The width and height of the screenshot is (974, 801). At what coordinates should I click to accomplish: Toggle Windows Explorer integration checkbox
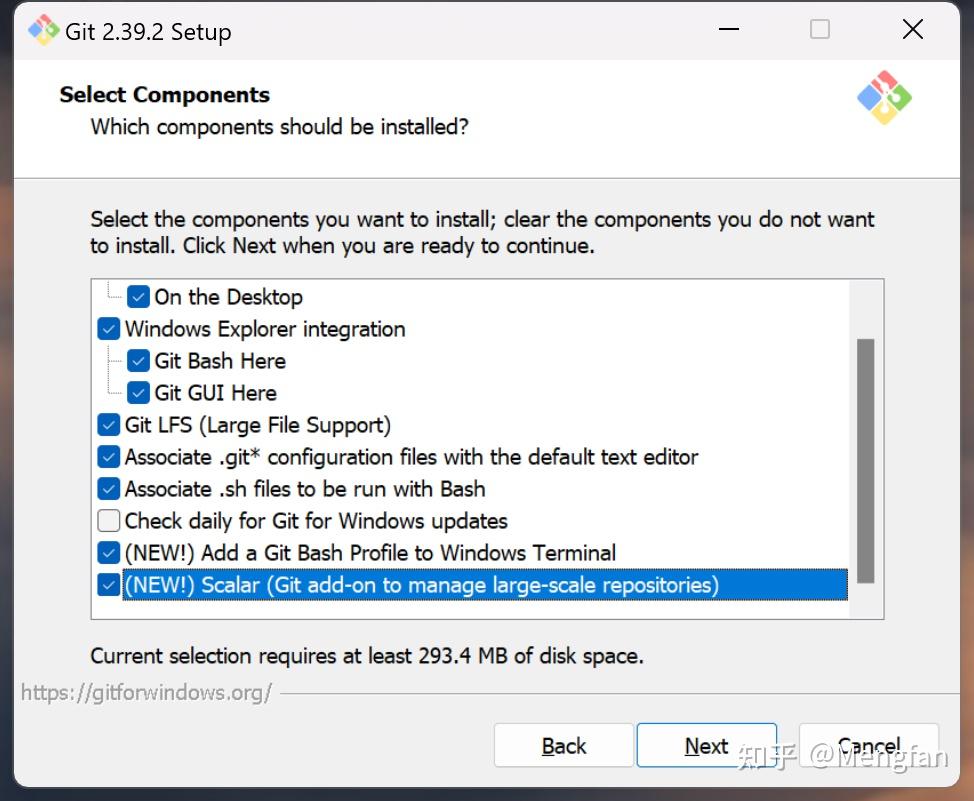[109, 329]
